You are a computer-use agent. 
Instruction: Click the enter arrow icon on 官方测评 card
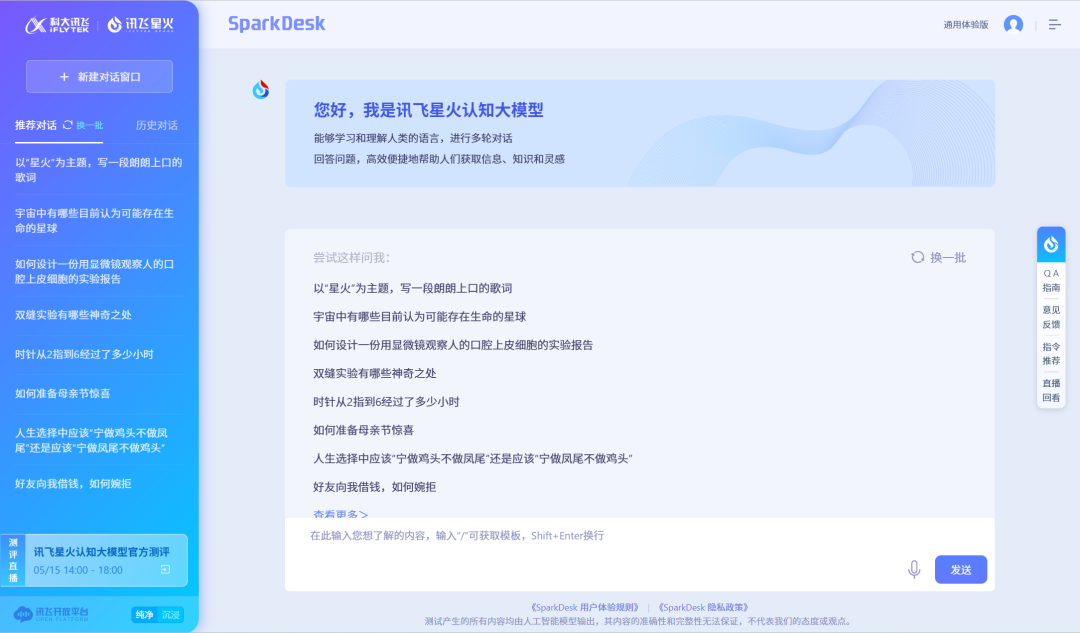(165, 570)
